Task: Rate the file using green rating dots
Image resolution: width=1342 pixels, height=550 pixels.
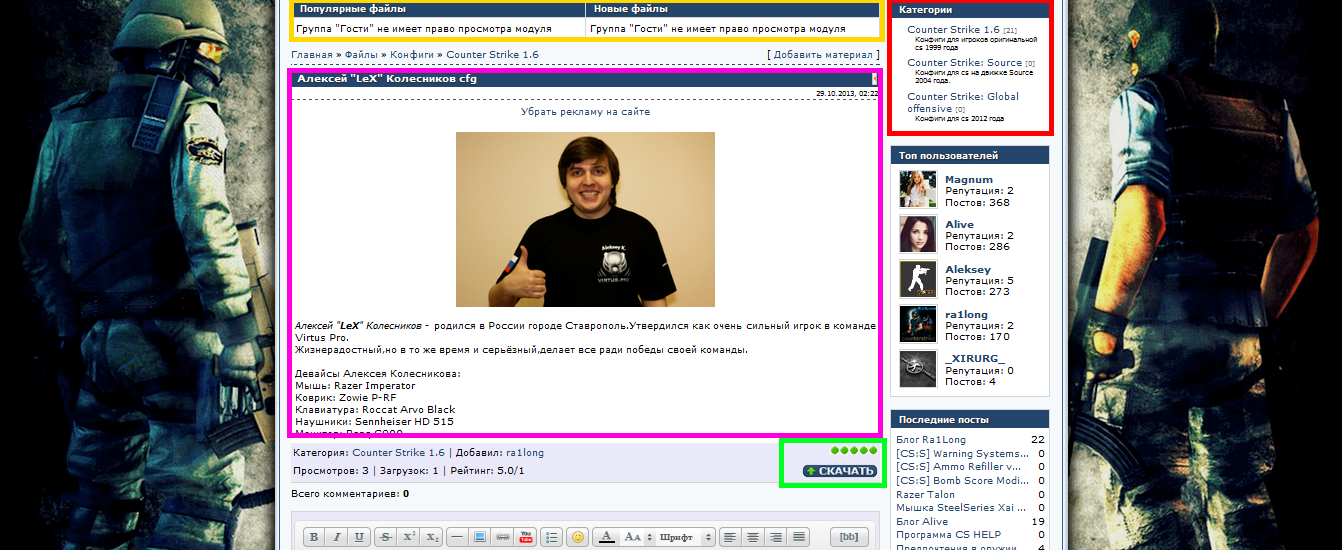Action: (855, 451)
